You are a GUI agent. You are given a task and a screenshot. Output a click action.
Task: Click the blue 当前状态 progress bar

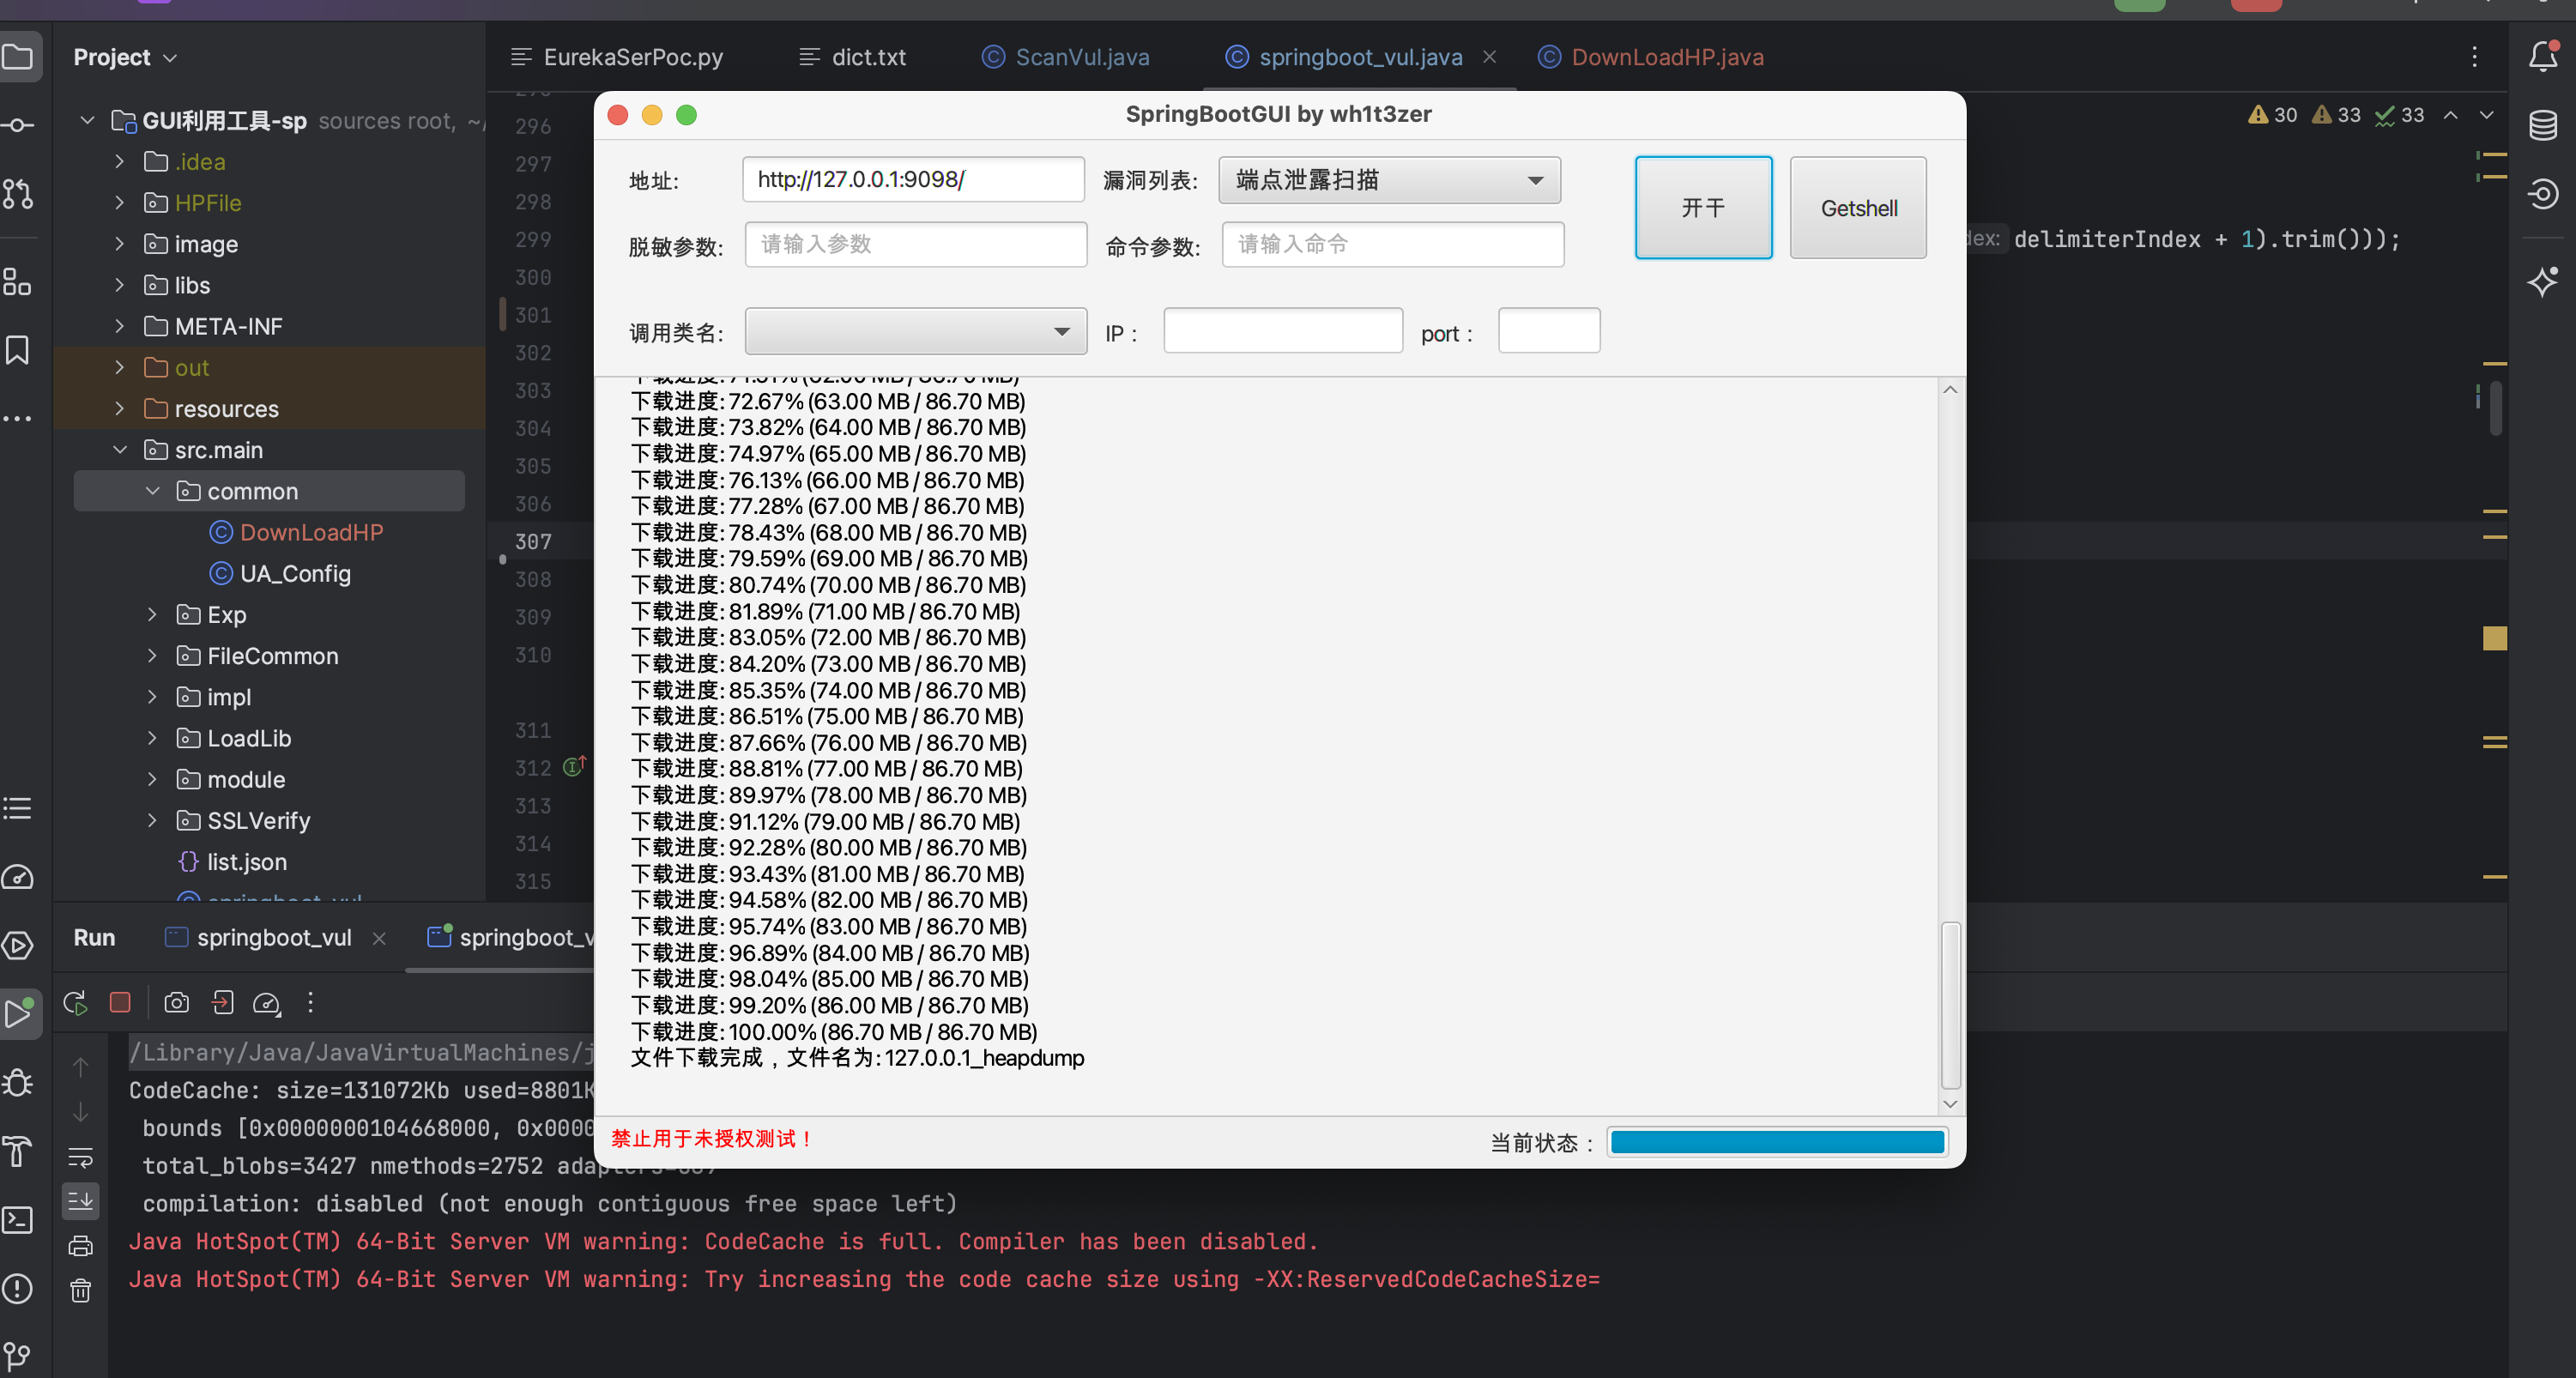pyautogui.click(x=1777, y=1142)
